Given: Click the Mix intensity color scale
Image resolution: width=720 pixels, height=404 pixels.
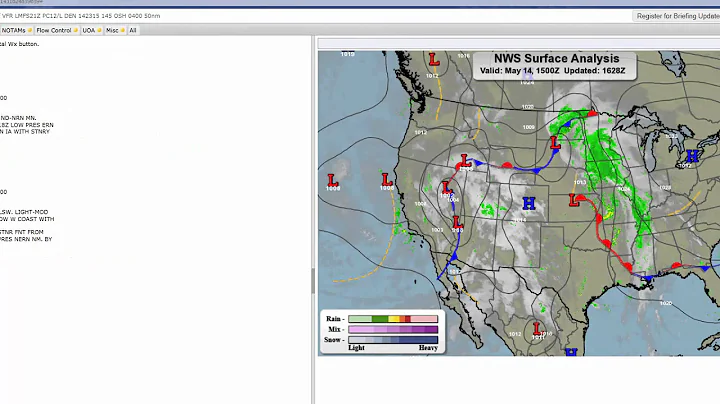Looking at the screenshot, I should tap(393, 329).
